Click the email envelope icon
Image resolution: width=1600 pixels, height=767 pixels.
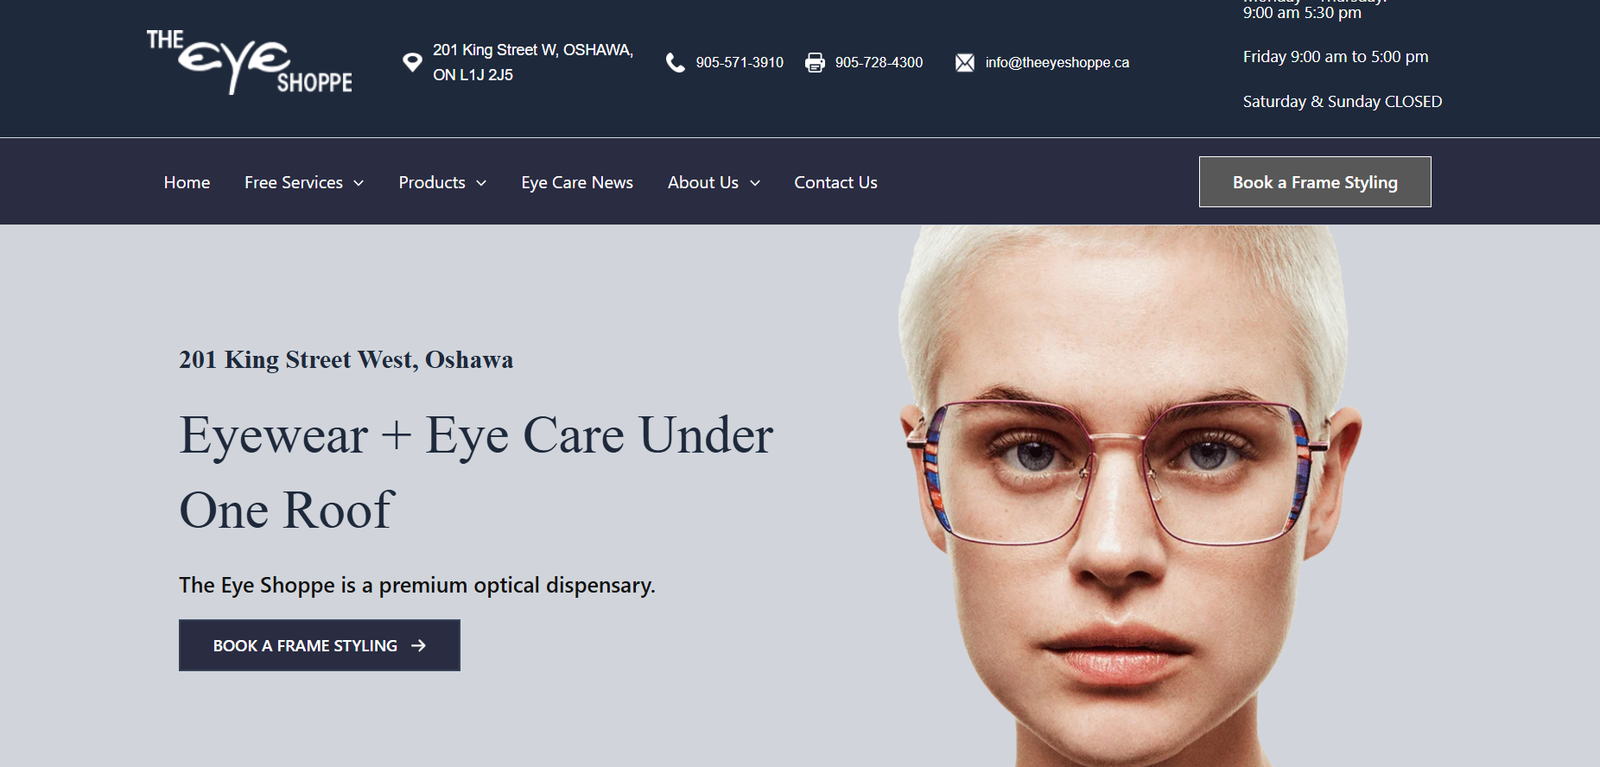[964, 62]
